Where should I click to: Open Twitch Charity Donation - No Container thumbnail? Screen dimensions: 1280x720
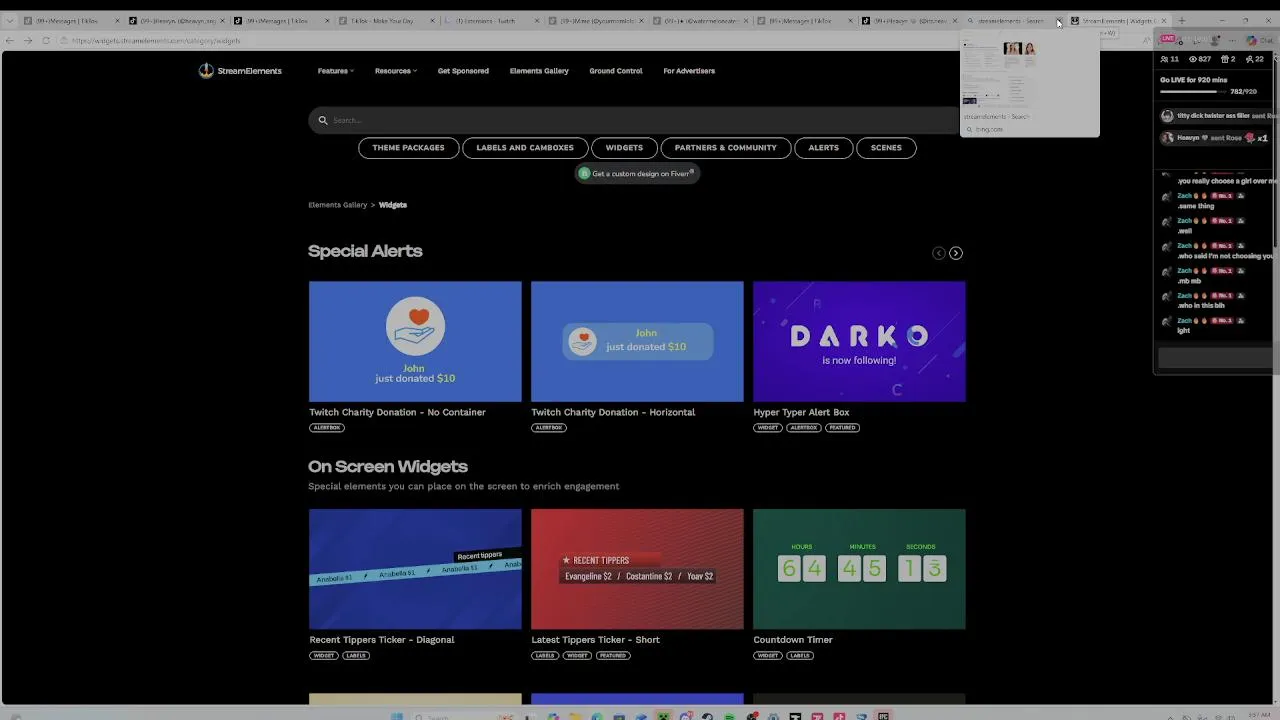(x=415, y=341)
